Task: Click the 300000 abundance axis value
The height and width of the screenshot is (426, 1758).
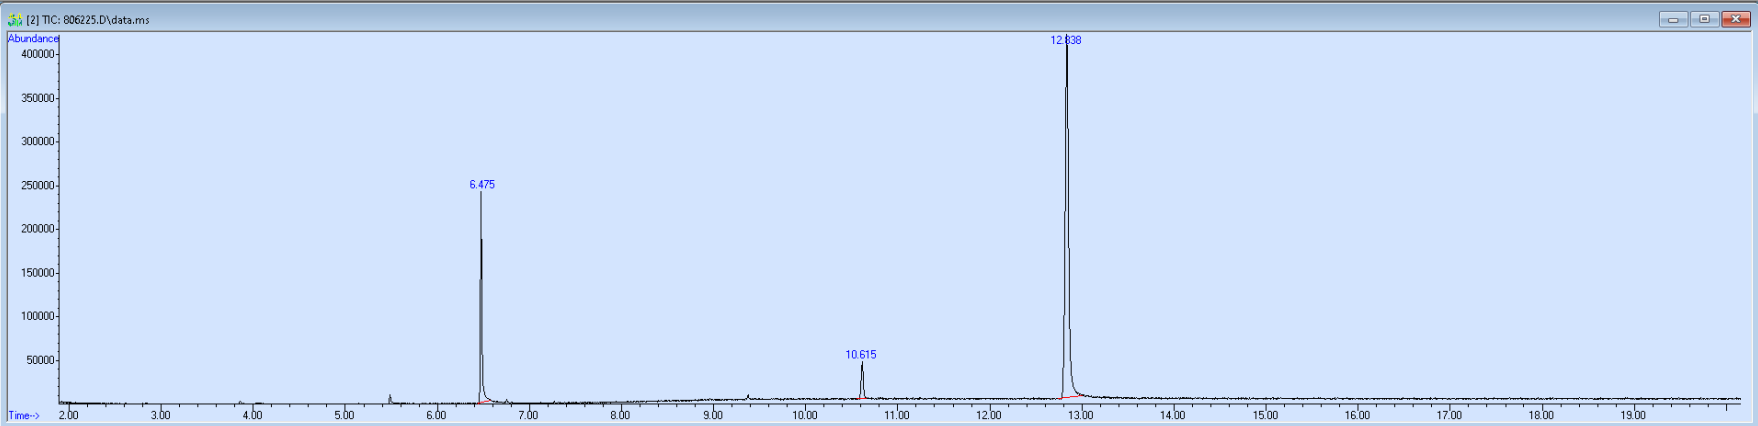Action: tap(38, 141)
